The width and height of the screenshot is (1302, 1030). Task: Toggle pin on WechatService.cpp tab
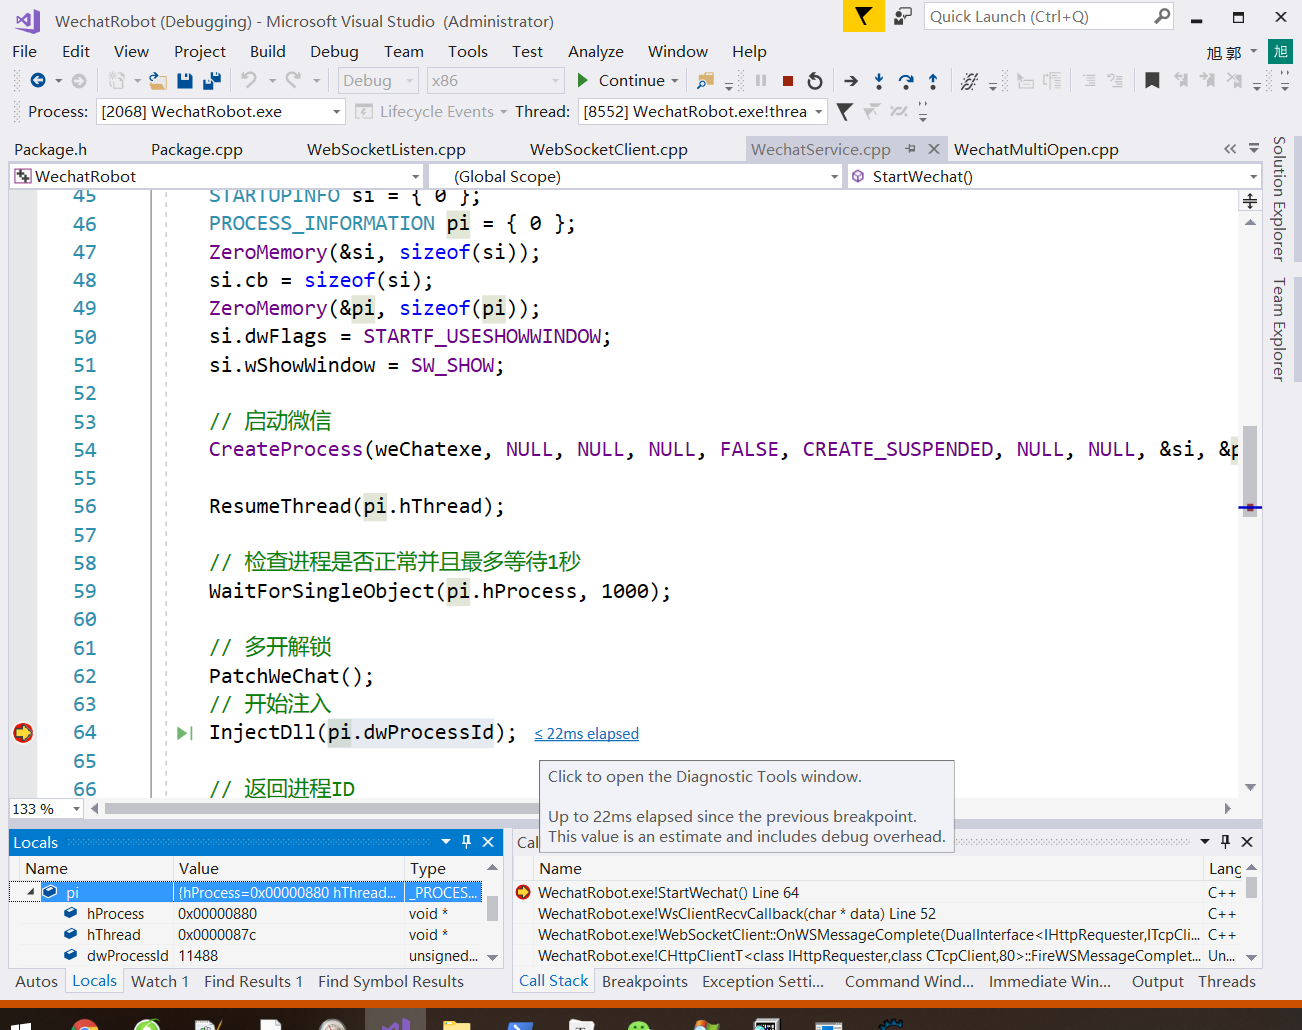click(910, 149)
